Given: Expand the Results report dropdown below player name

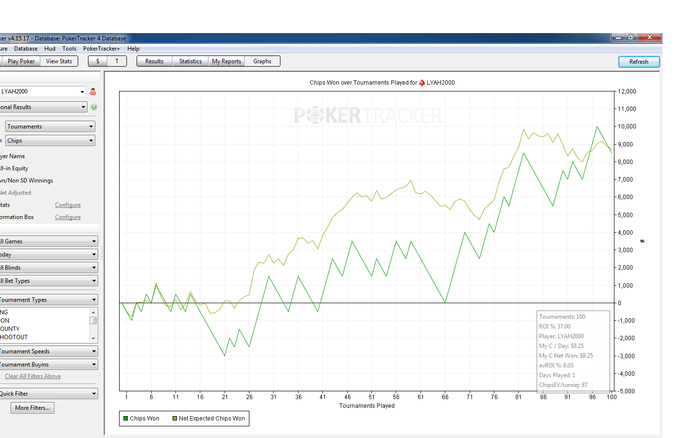Looking at the screenshot, I should point(44,107).
